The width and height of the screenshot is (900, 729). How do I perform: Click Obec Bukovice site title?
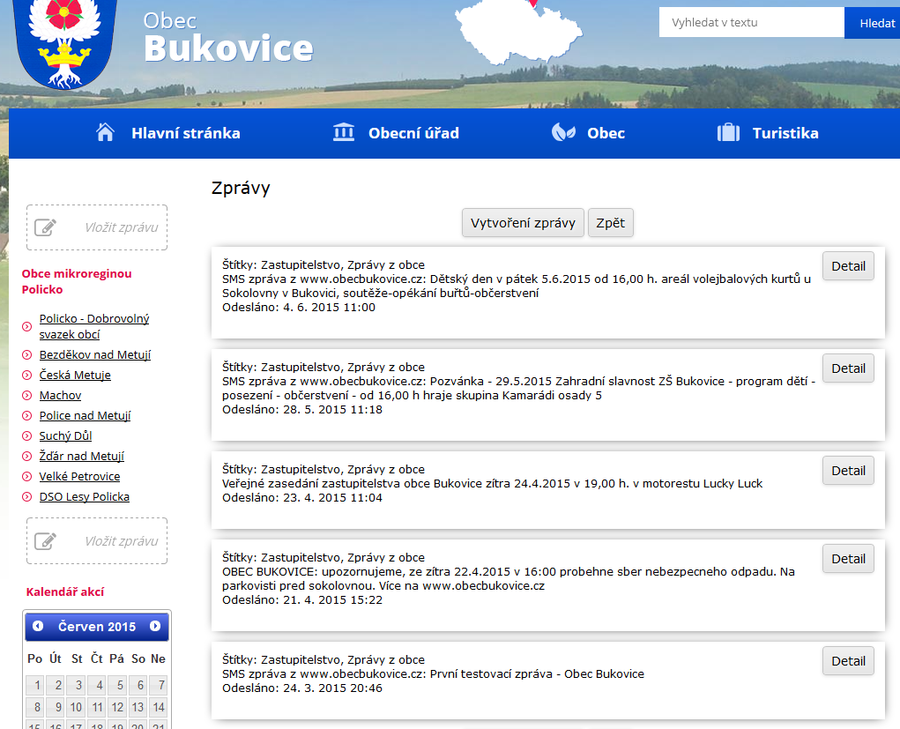tap(228, 37)
